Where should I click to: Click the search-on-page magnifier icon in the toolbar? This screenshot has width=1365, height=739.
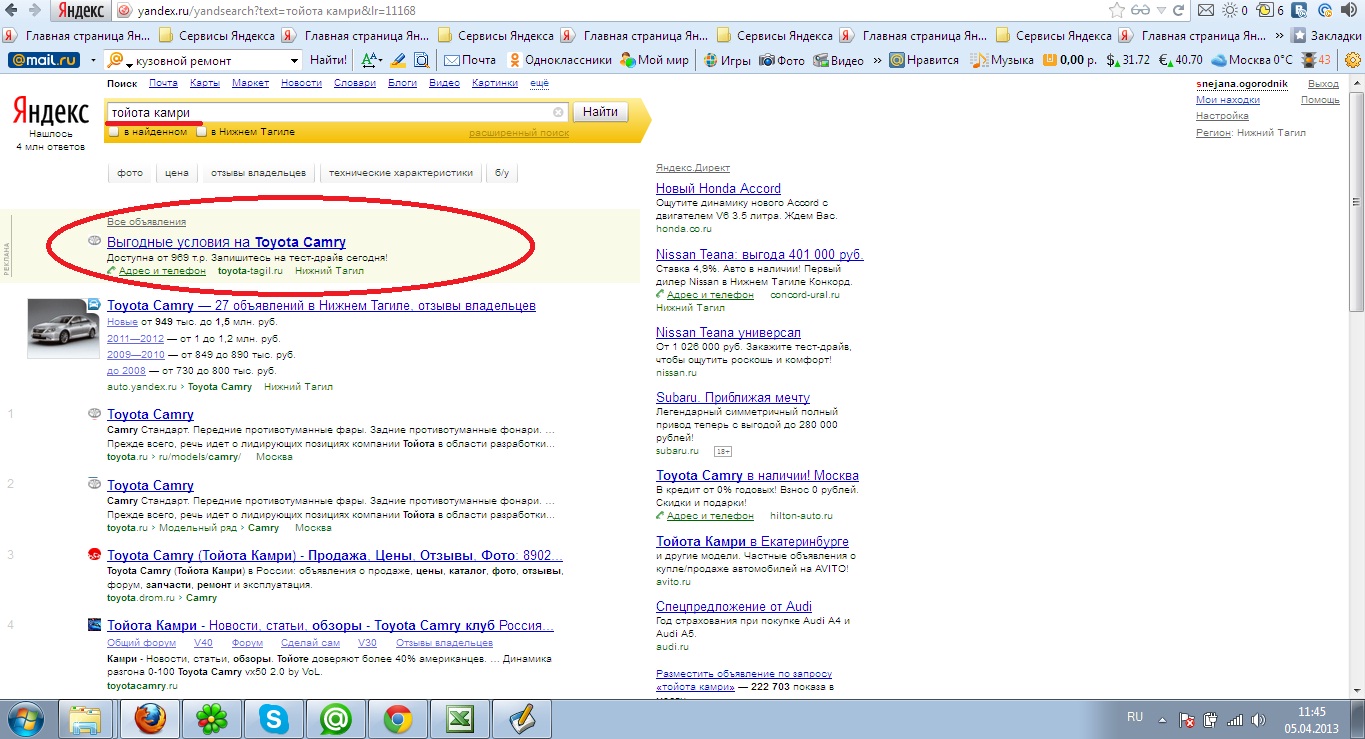[x=421, y=60]
